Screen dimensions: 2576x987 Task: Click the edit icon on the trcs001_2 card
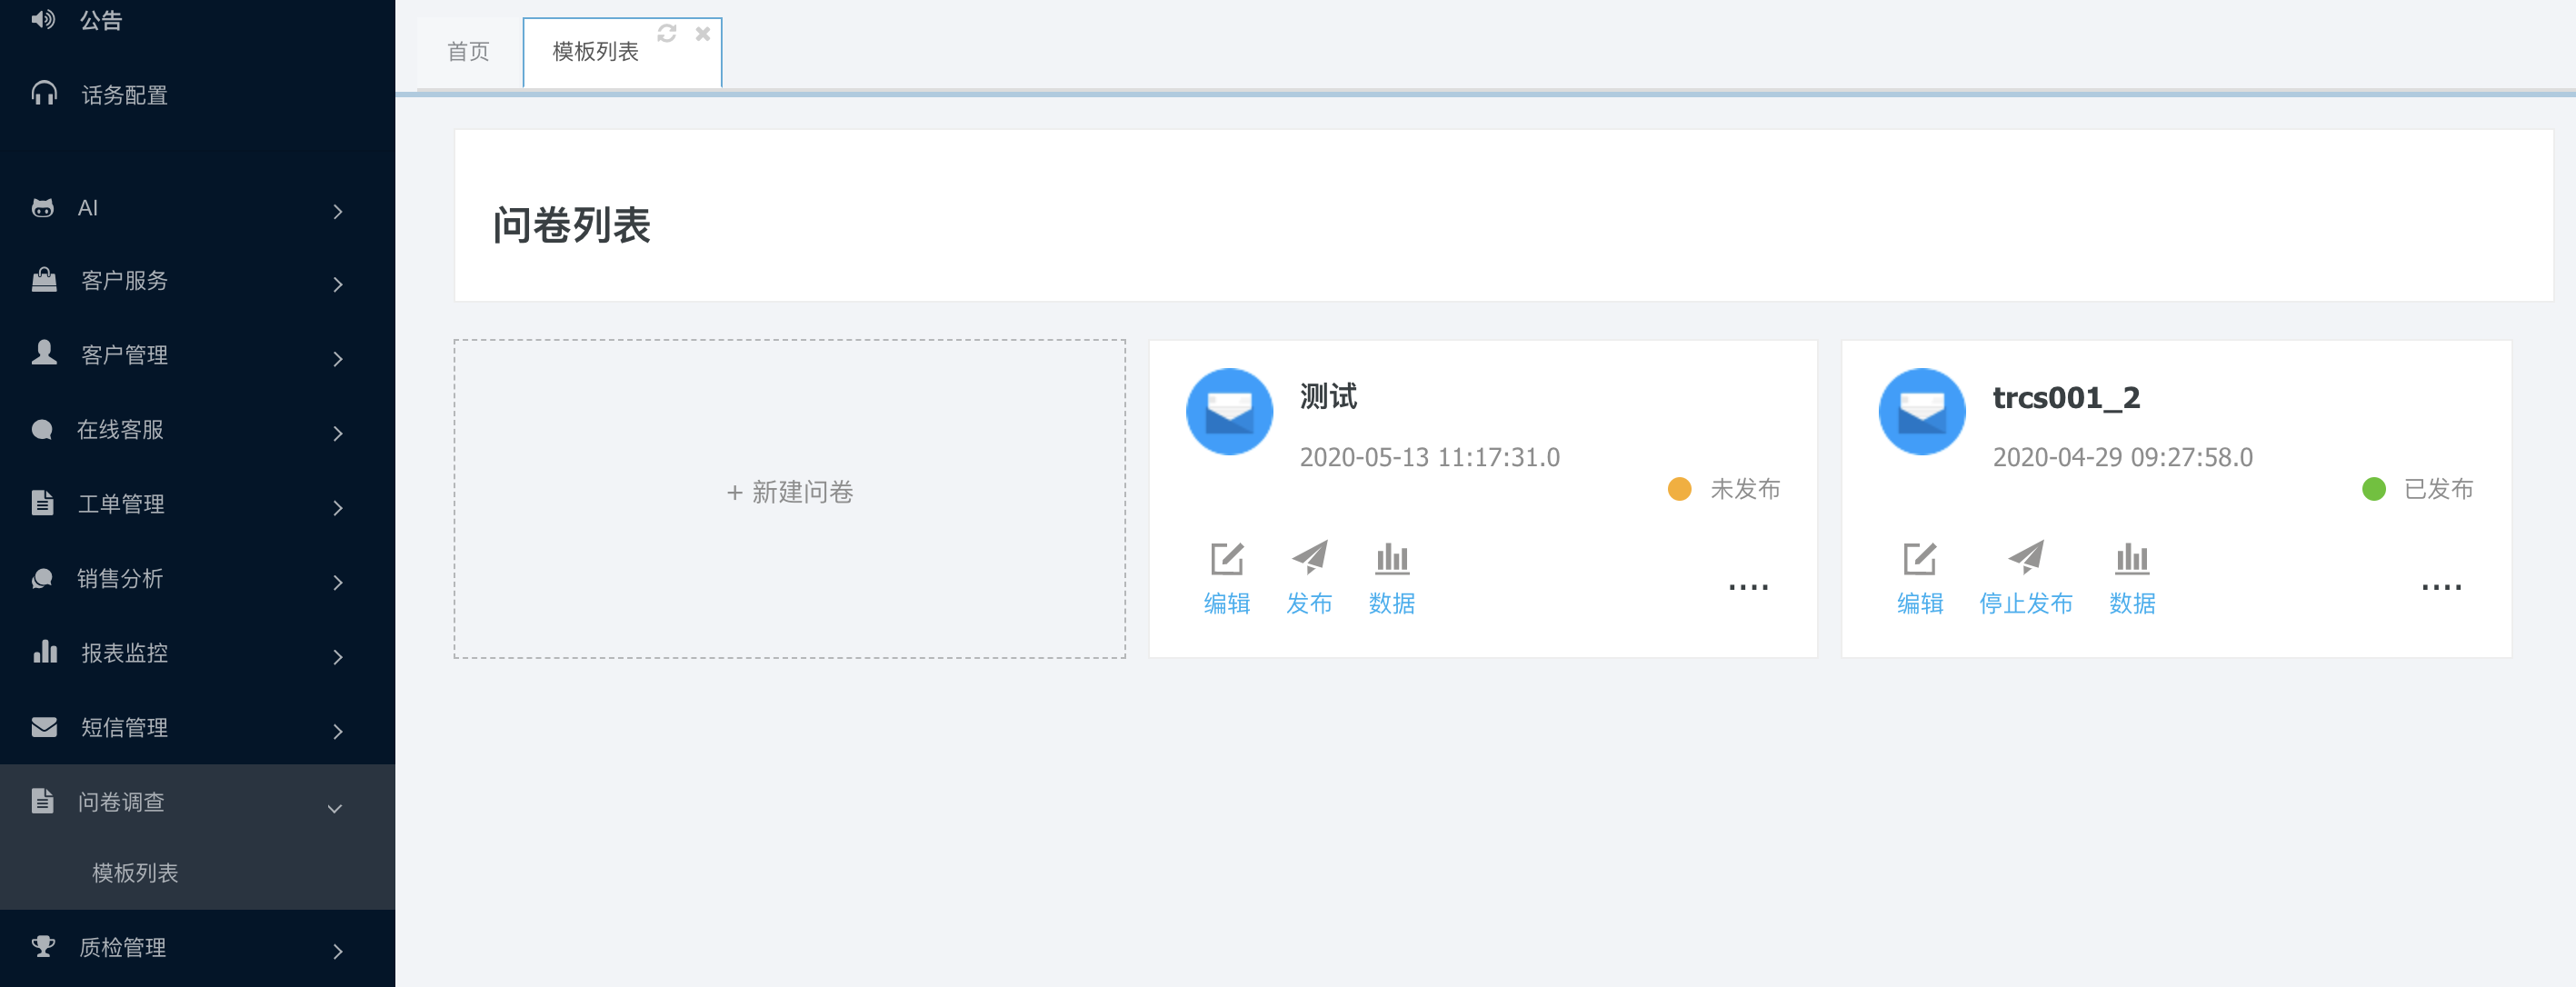coord(1919,559)
